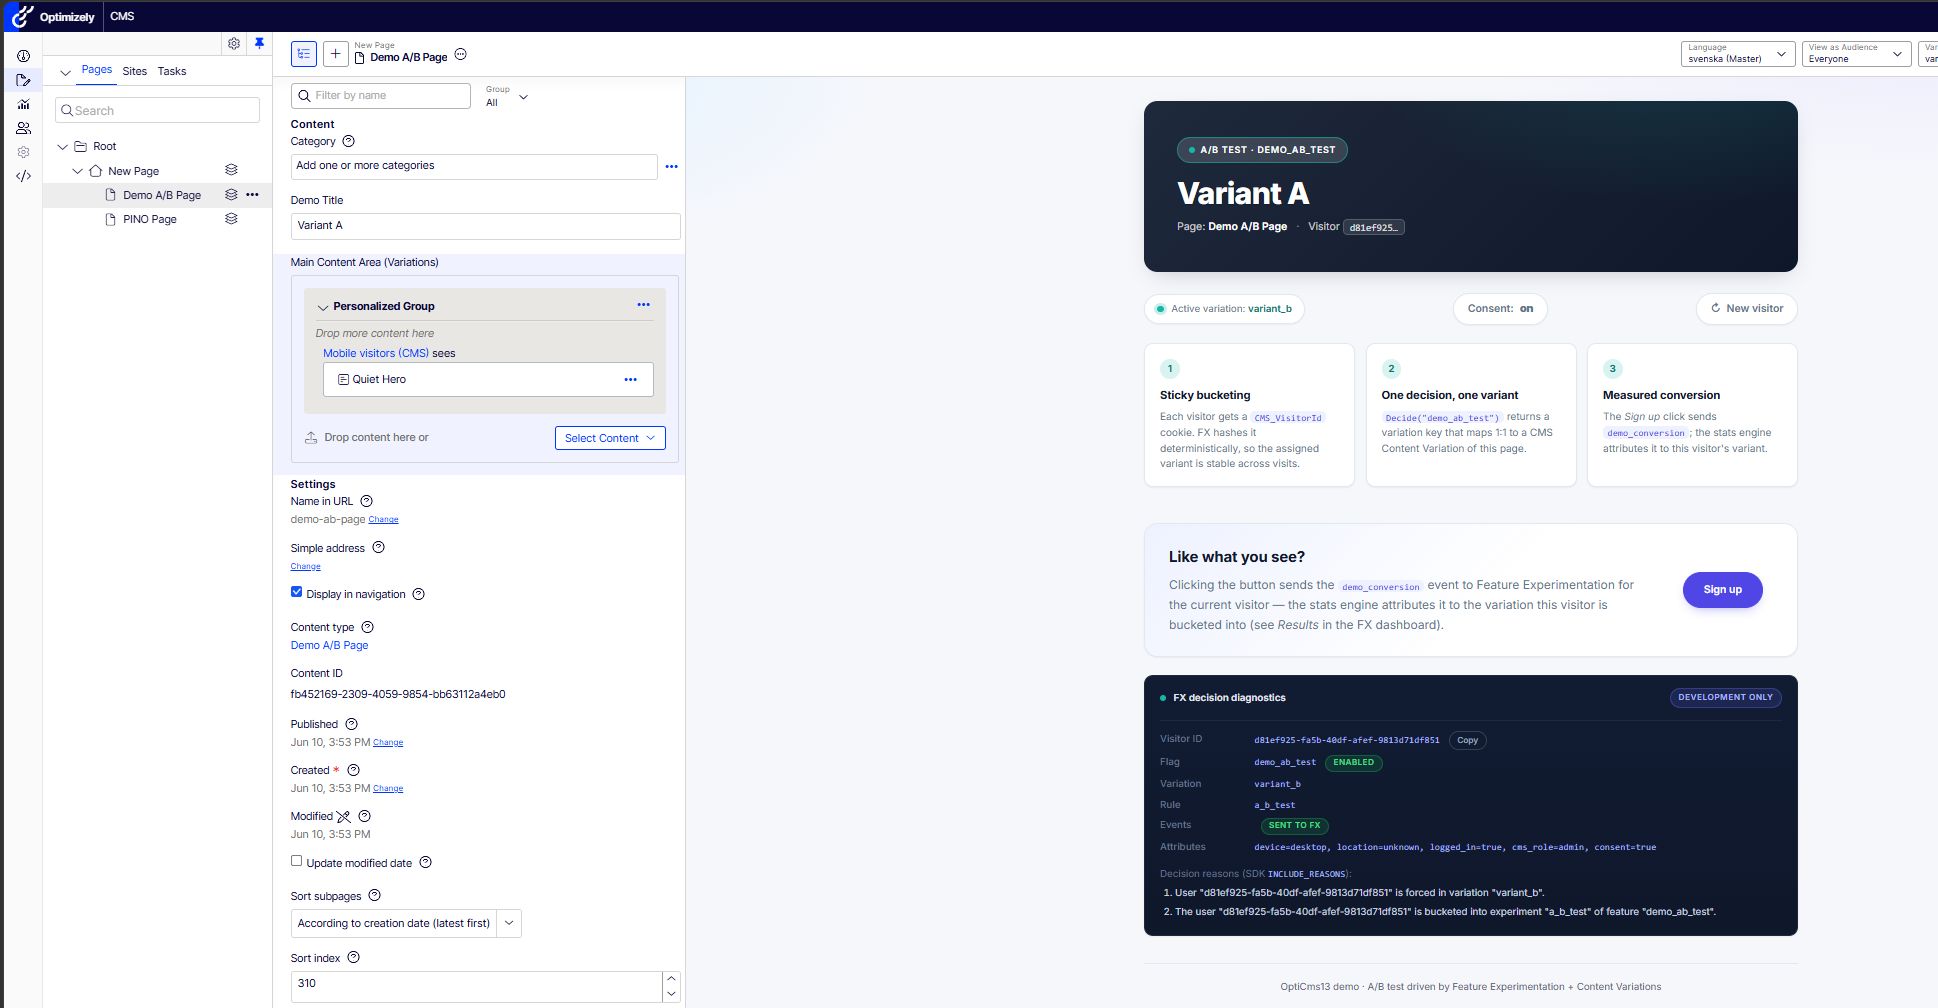1938x1008 pixels.
Task: Click the layers icon on PINO Page row
Action: (231, 219)
